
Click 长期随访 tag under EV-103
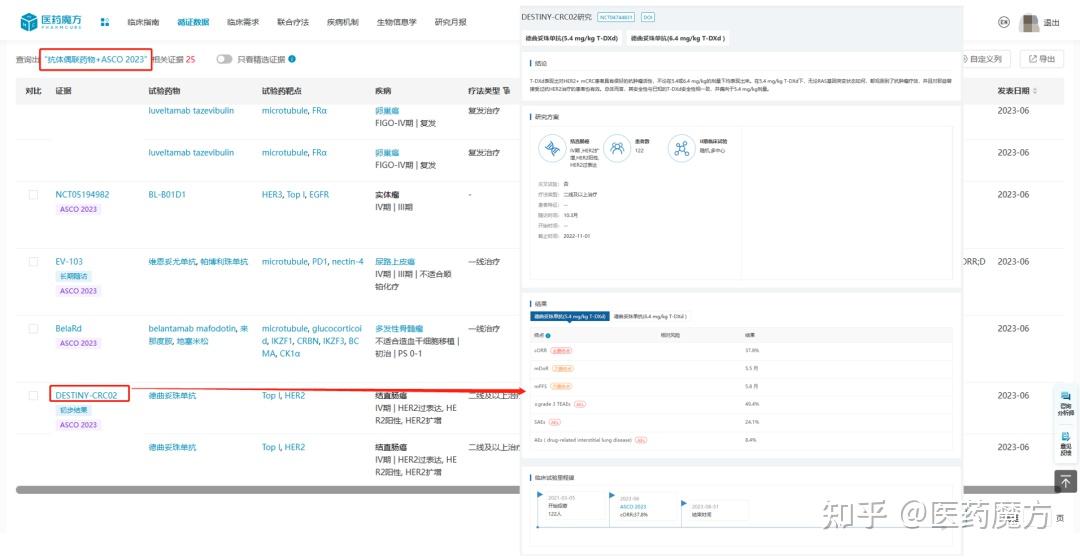(x=74, y=276)
